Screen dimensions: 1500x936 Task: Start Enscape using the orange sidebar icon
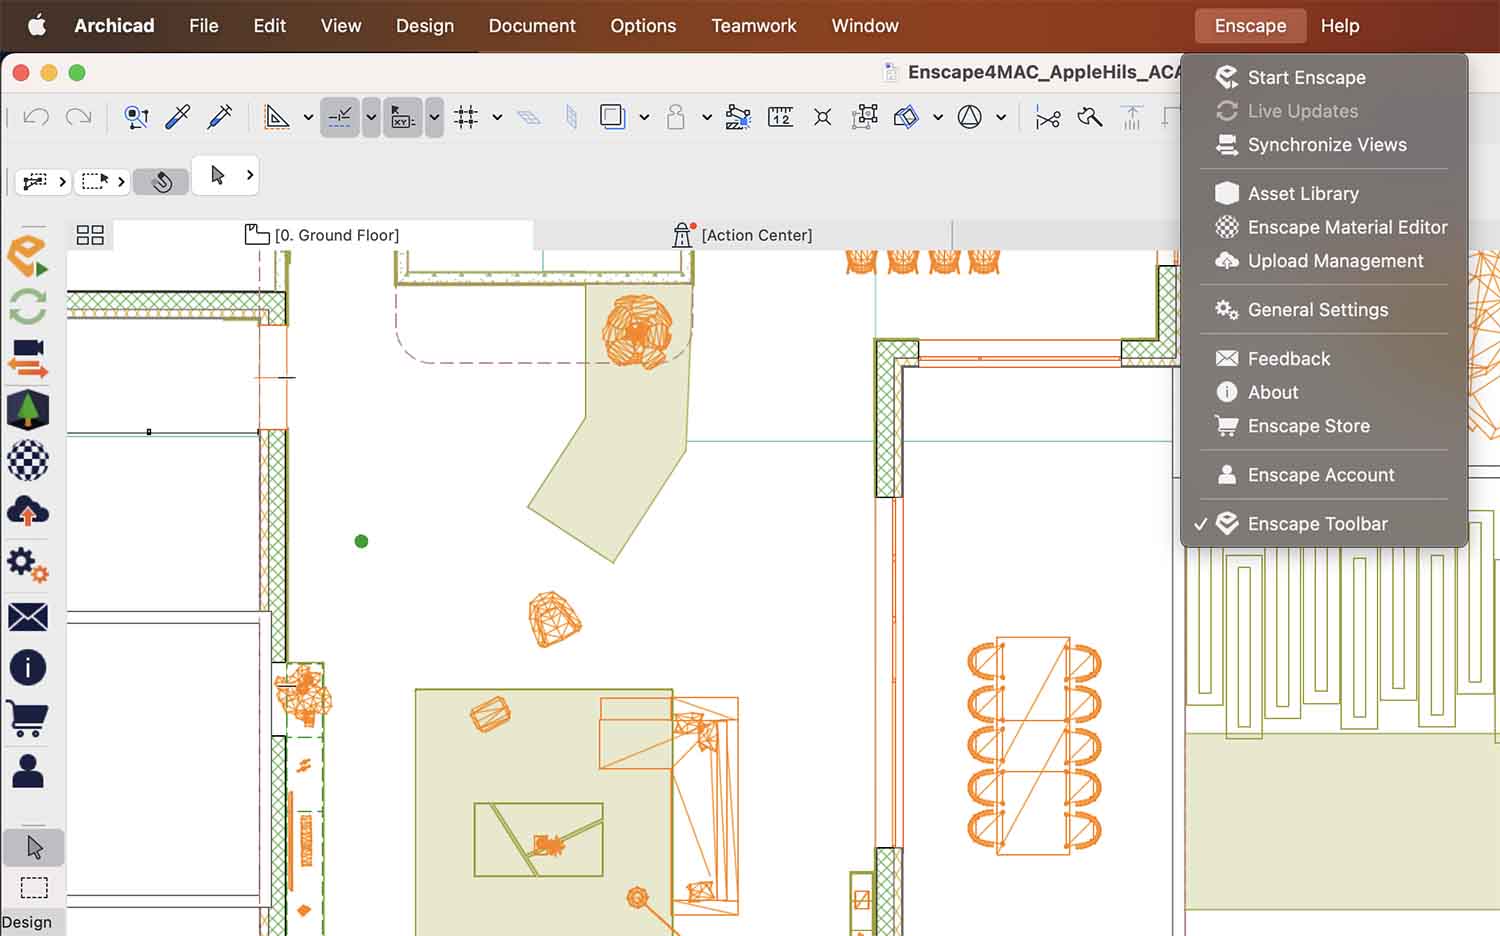pyautogui.click(x=28, y=255)
